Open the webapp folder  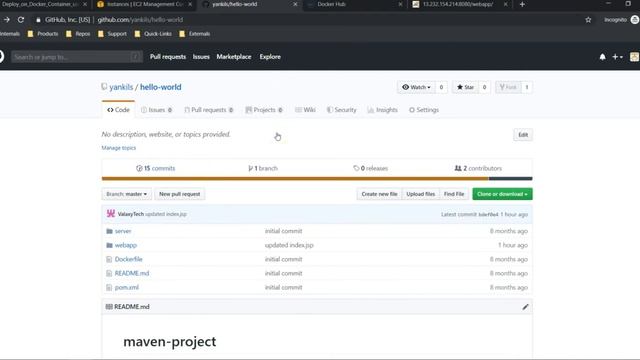click(x=126, y=245)
